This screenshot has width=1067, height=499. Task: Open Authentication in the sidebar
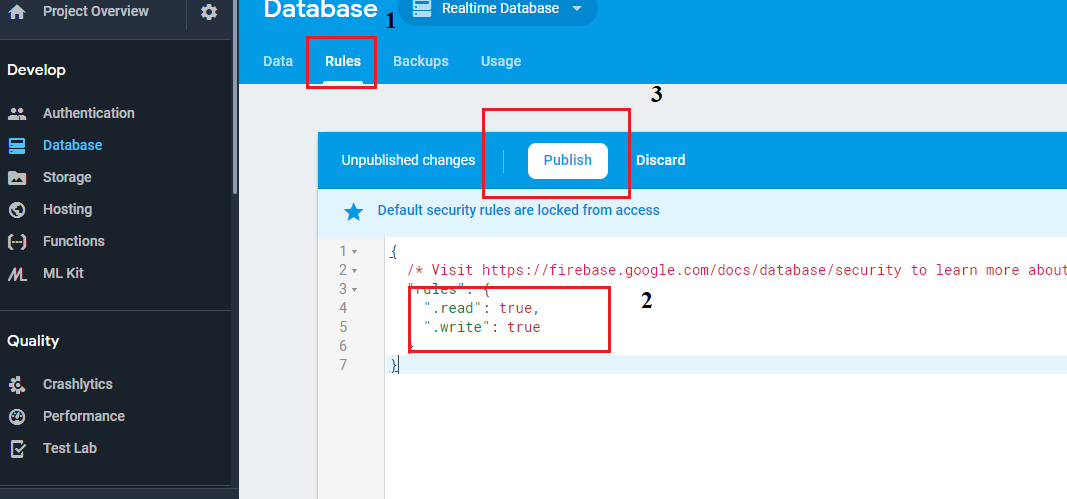point(88,113)
